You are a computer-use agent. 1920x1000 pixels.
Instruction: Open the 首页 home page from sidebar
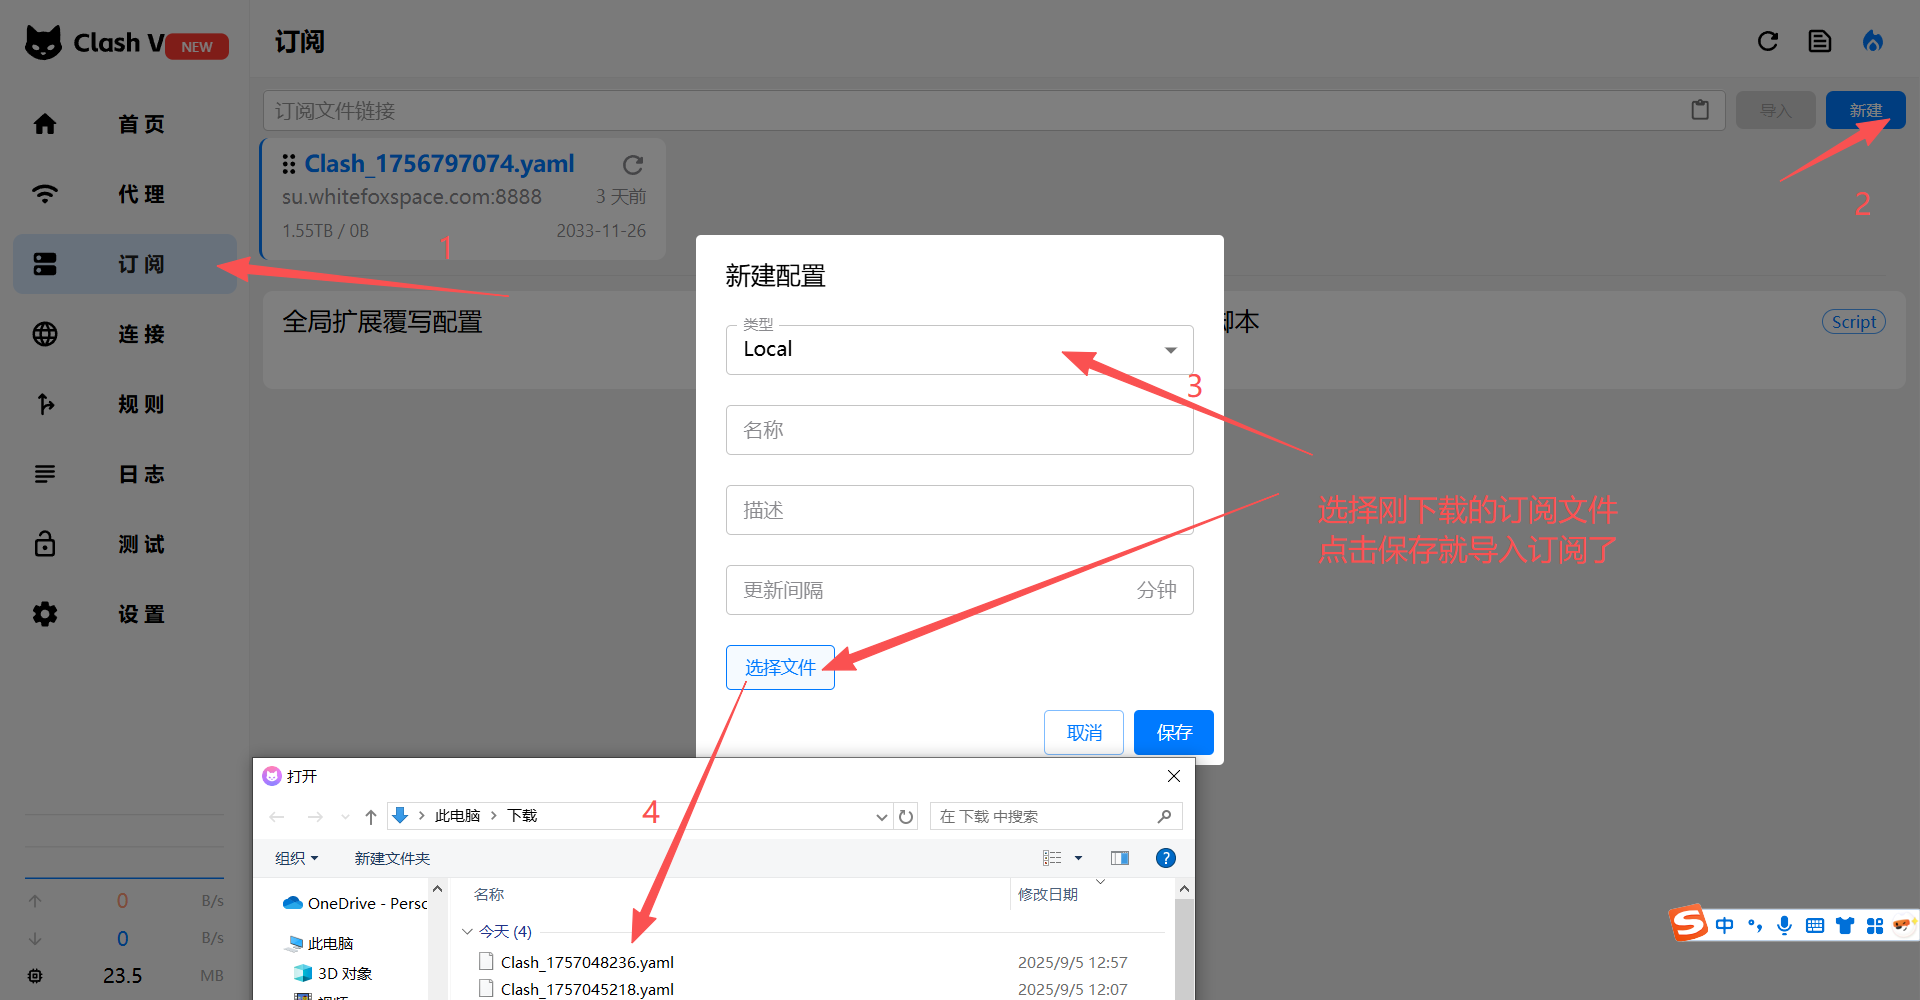(x=125, y=124)
